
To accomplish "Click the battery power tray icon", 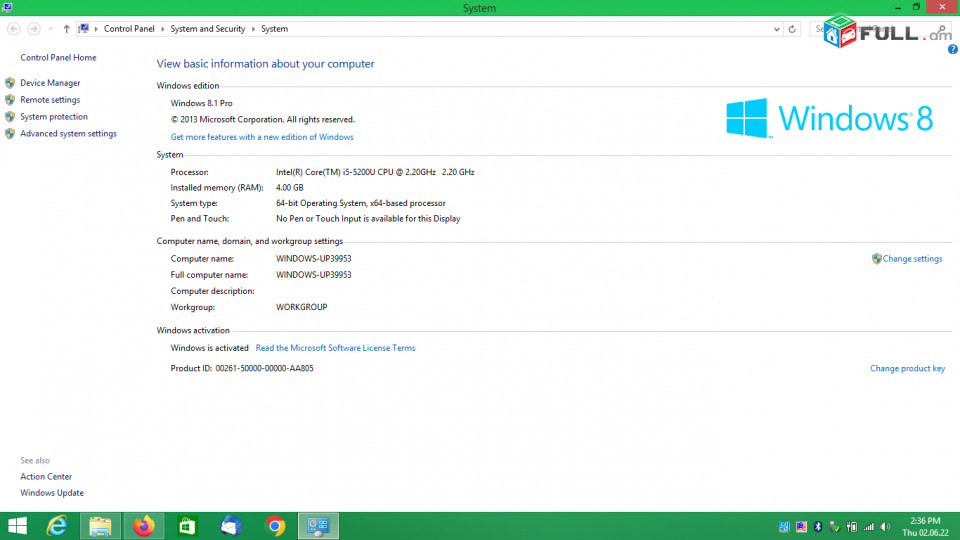I will [x=852, y=527].
